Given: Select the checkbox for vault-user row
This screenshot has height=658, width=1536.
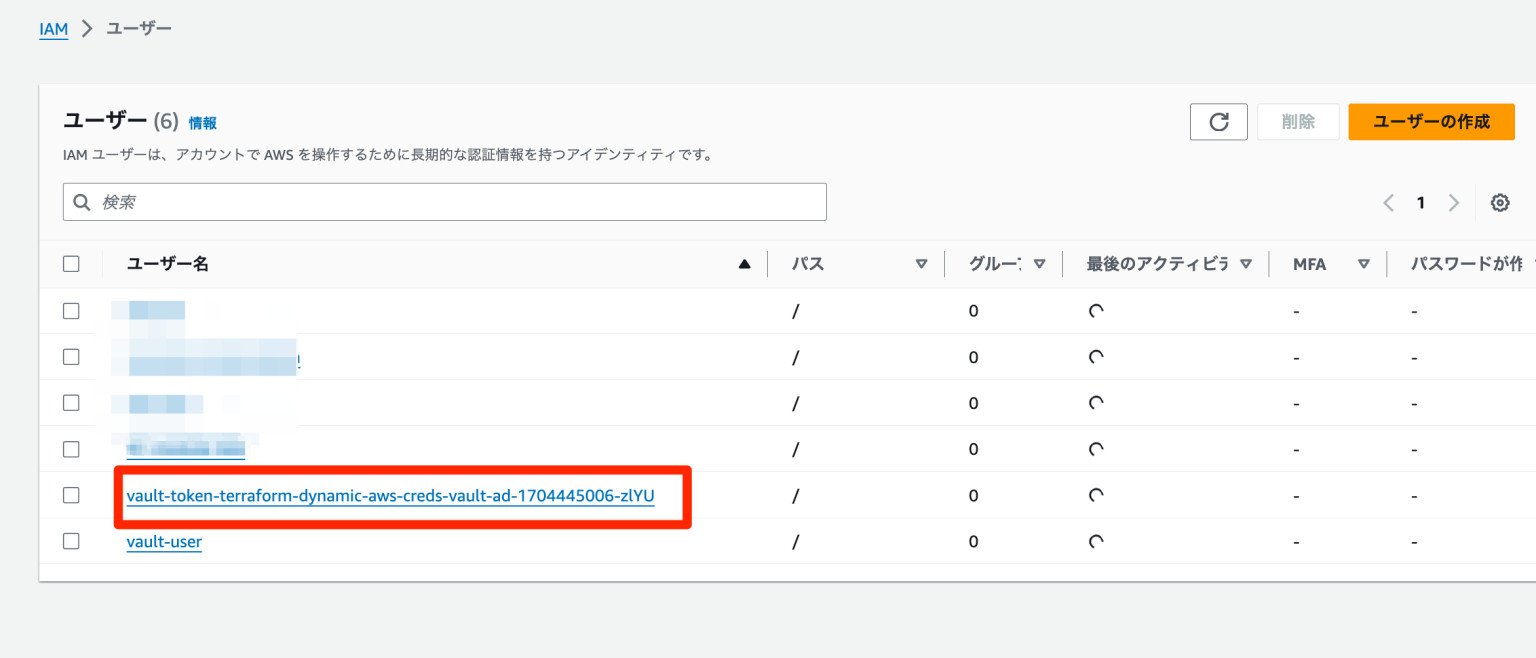Looking at the screenshot, I should [71, 541].
